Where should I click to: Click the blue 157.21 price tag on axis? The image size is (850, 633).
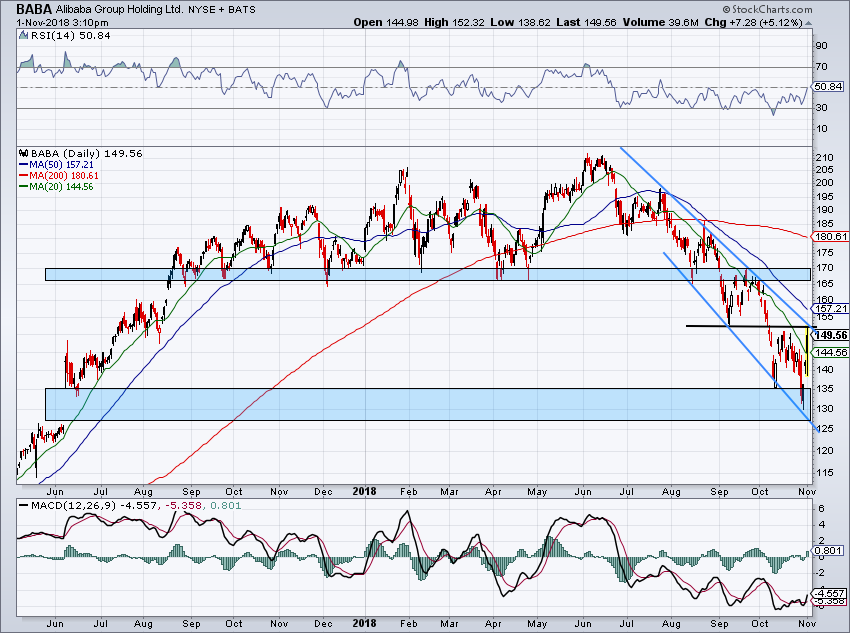coord(830,308)
